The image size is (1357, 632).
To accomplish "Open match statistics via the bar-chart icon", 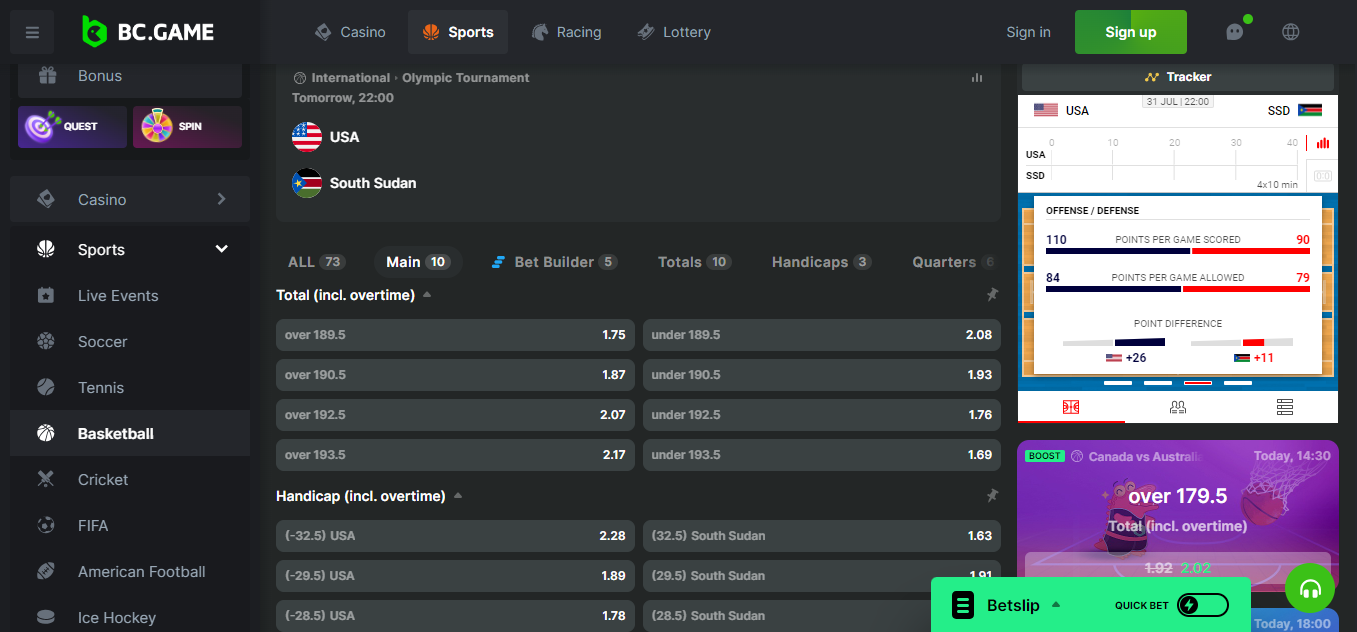I will [976, 76].
